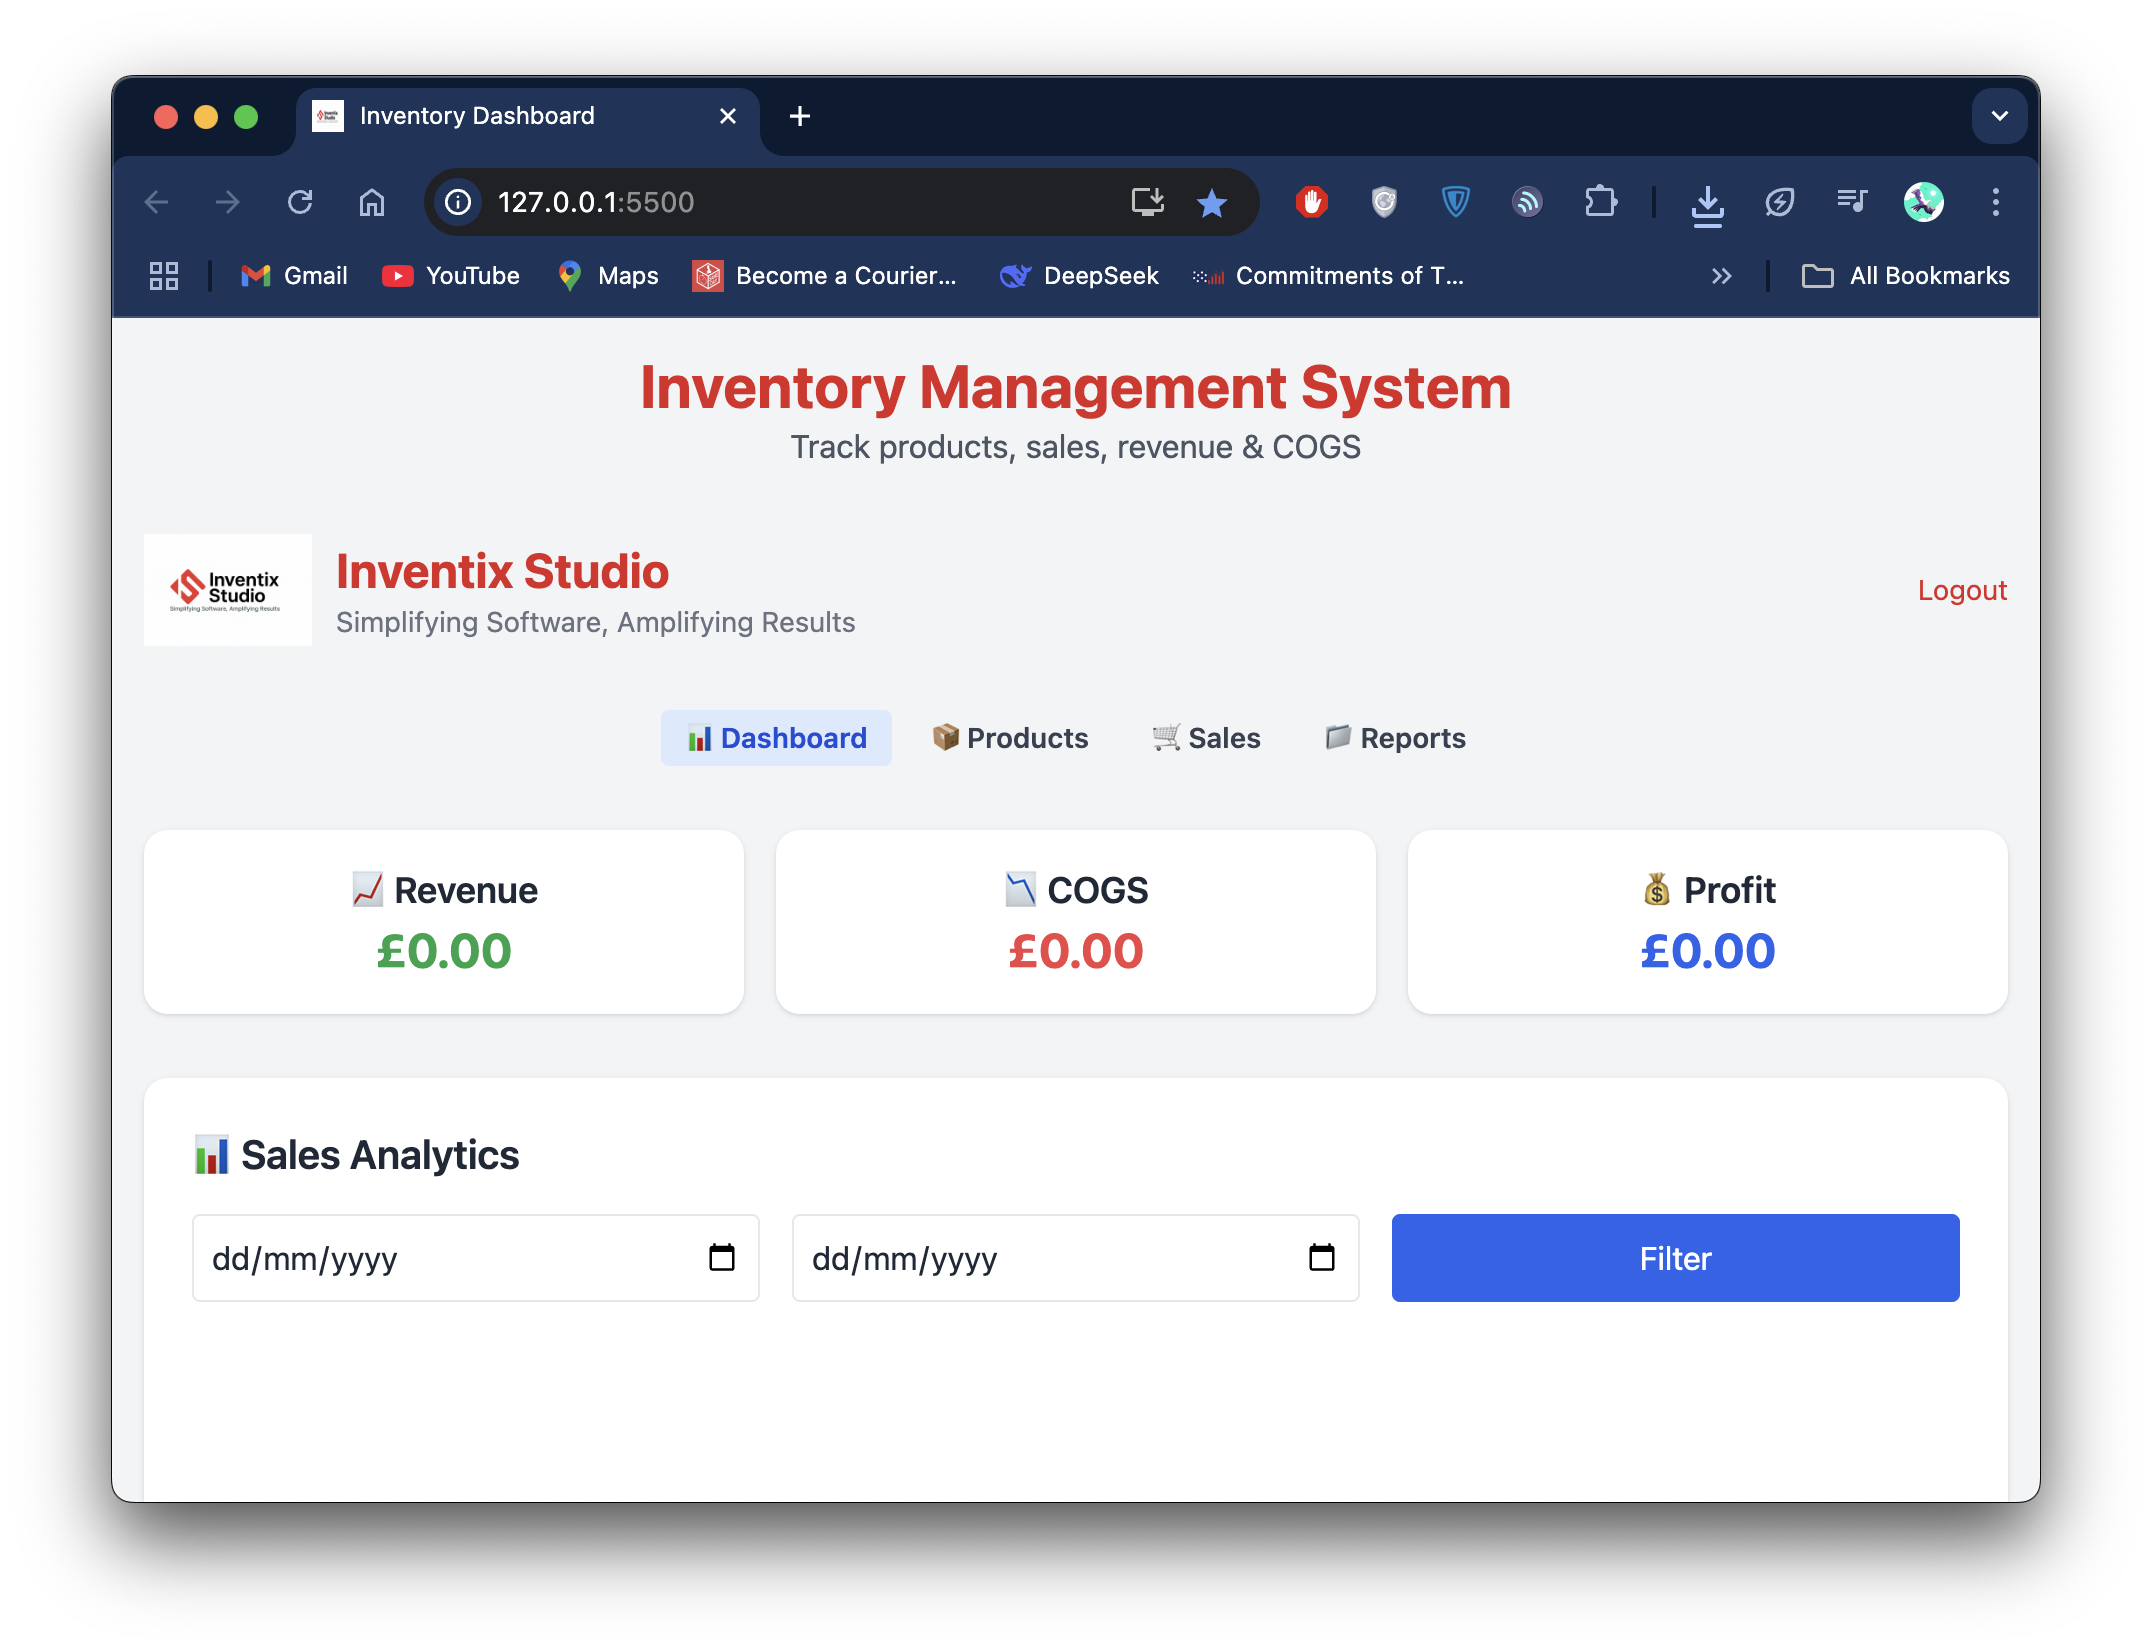Viewport: 2152px width, 1650px height.
Task: Open the Extensions puzzle piece menu
Action: pyautogui.click(x=1600, y=203)
